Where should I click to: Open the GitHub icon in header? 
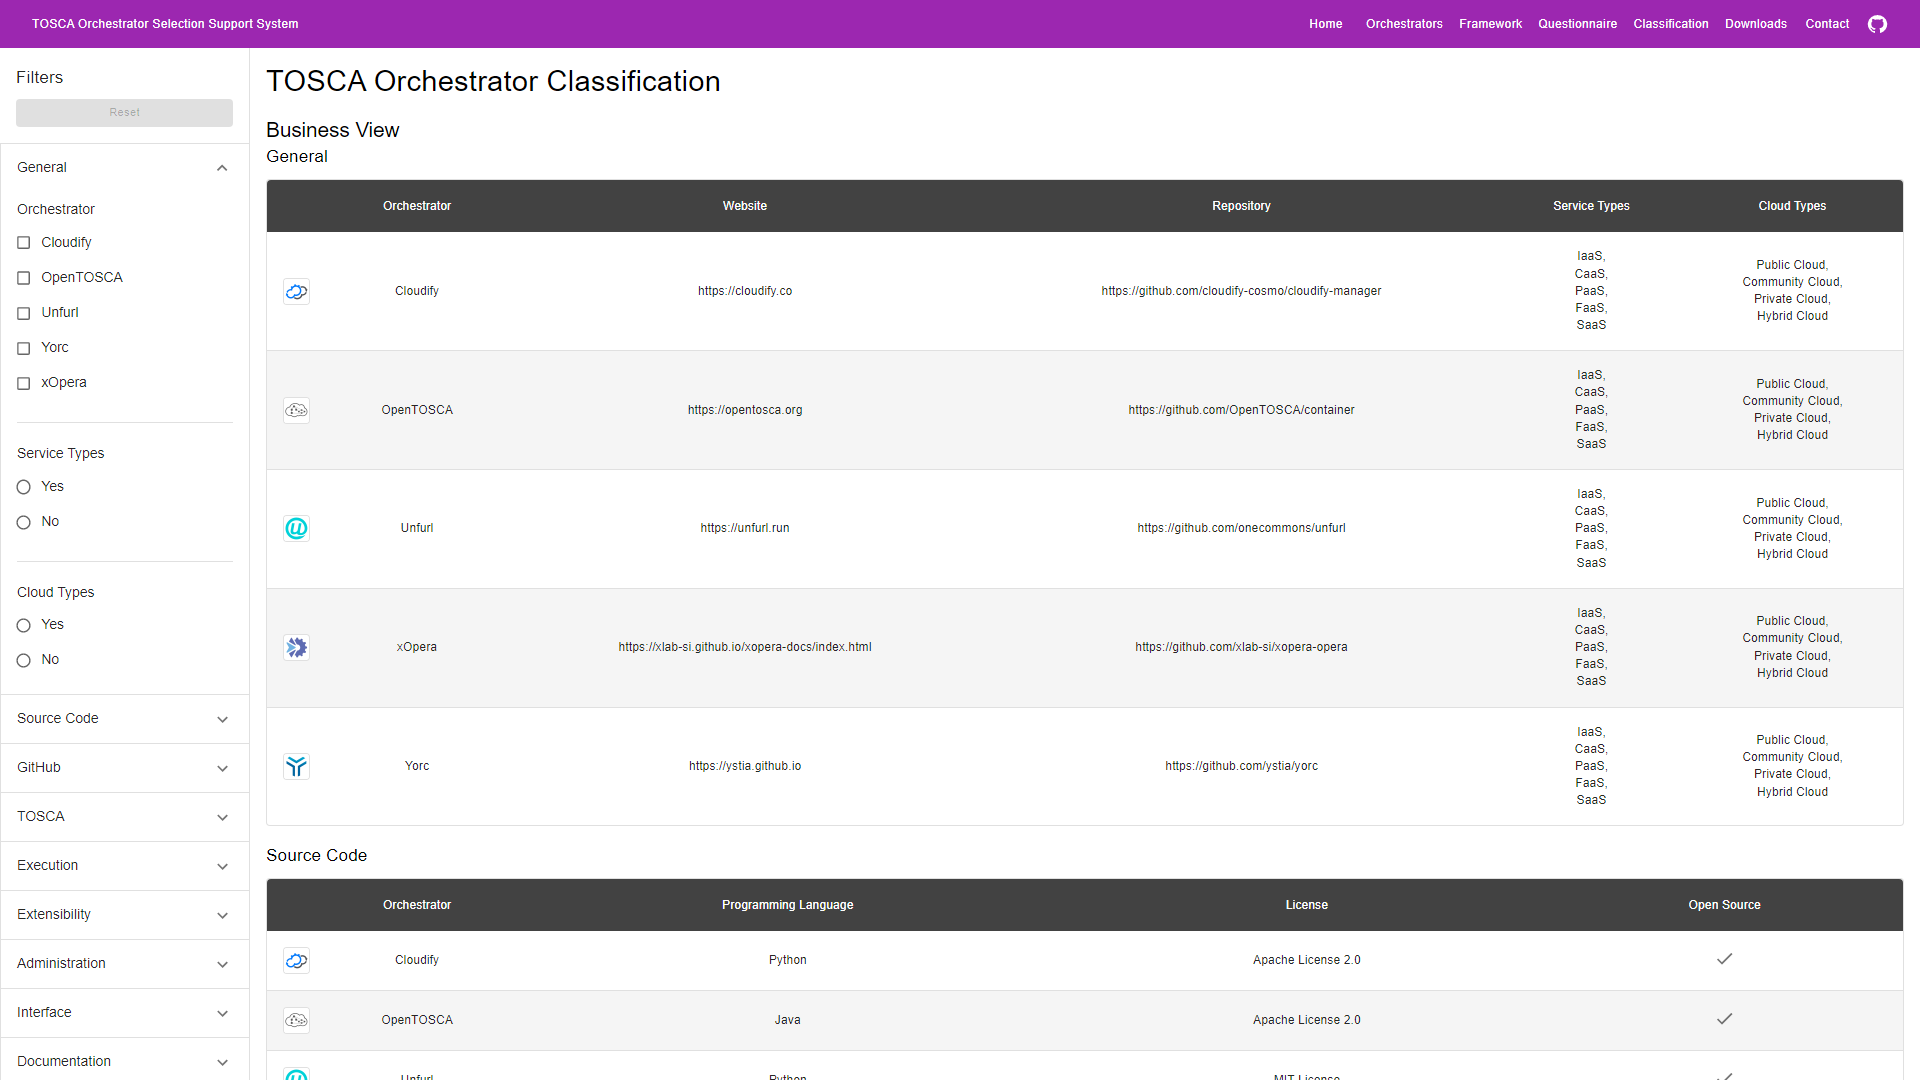[x=1877, y=24]
